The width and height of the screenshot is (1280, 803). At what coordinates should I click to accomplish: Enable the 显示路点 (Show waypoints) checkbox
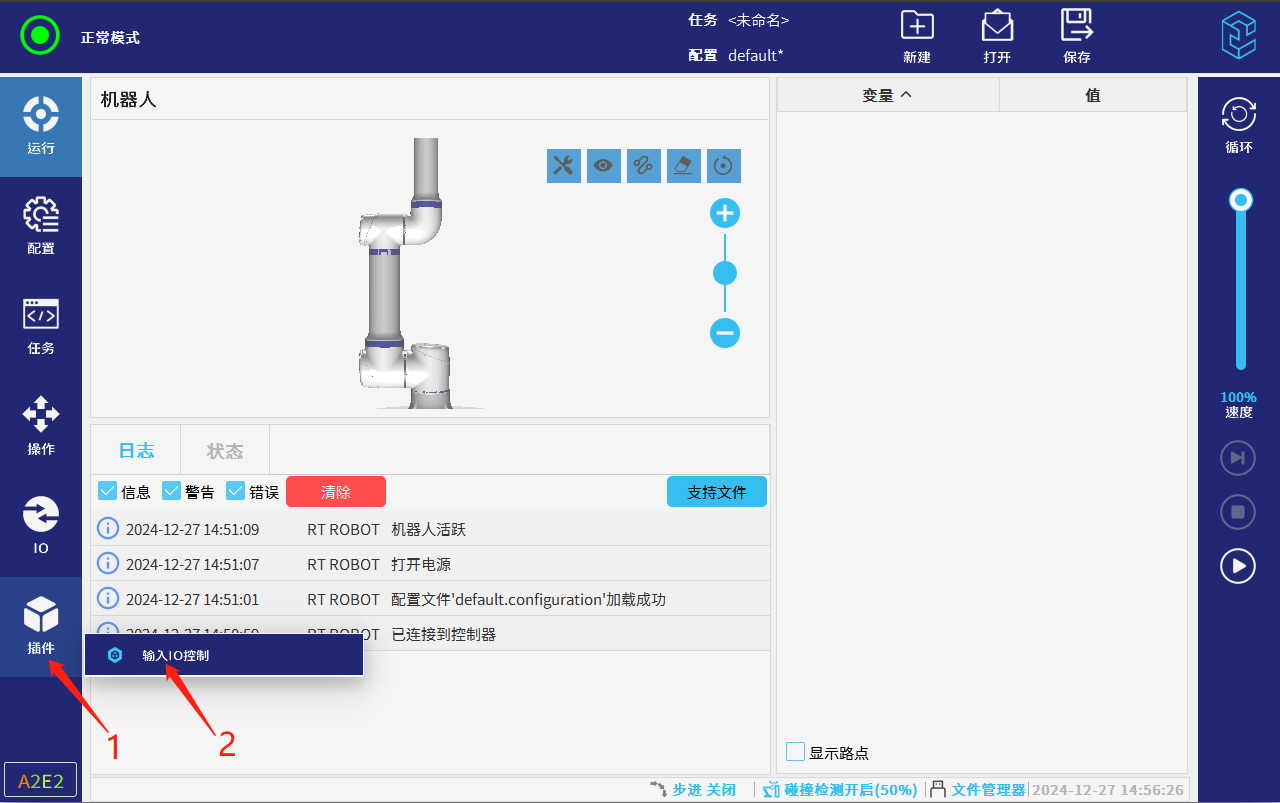[796, 752]
